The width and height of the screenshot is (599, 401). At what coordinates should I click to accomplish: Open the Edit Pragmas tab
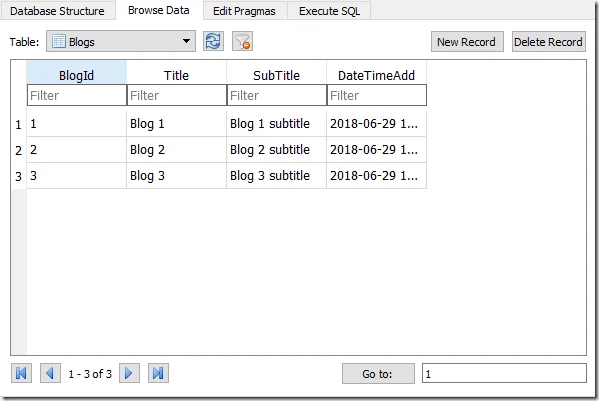[x=244, y=11]
